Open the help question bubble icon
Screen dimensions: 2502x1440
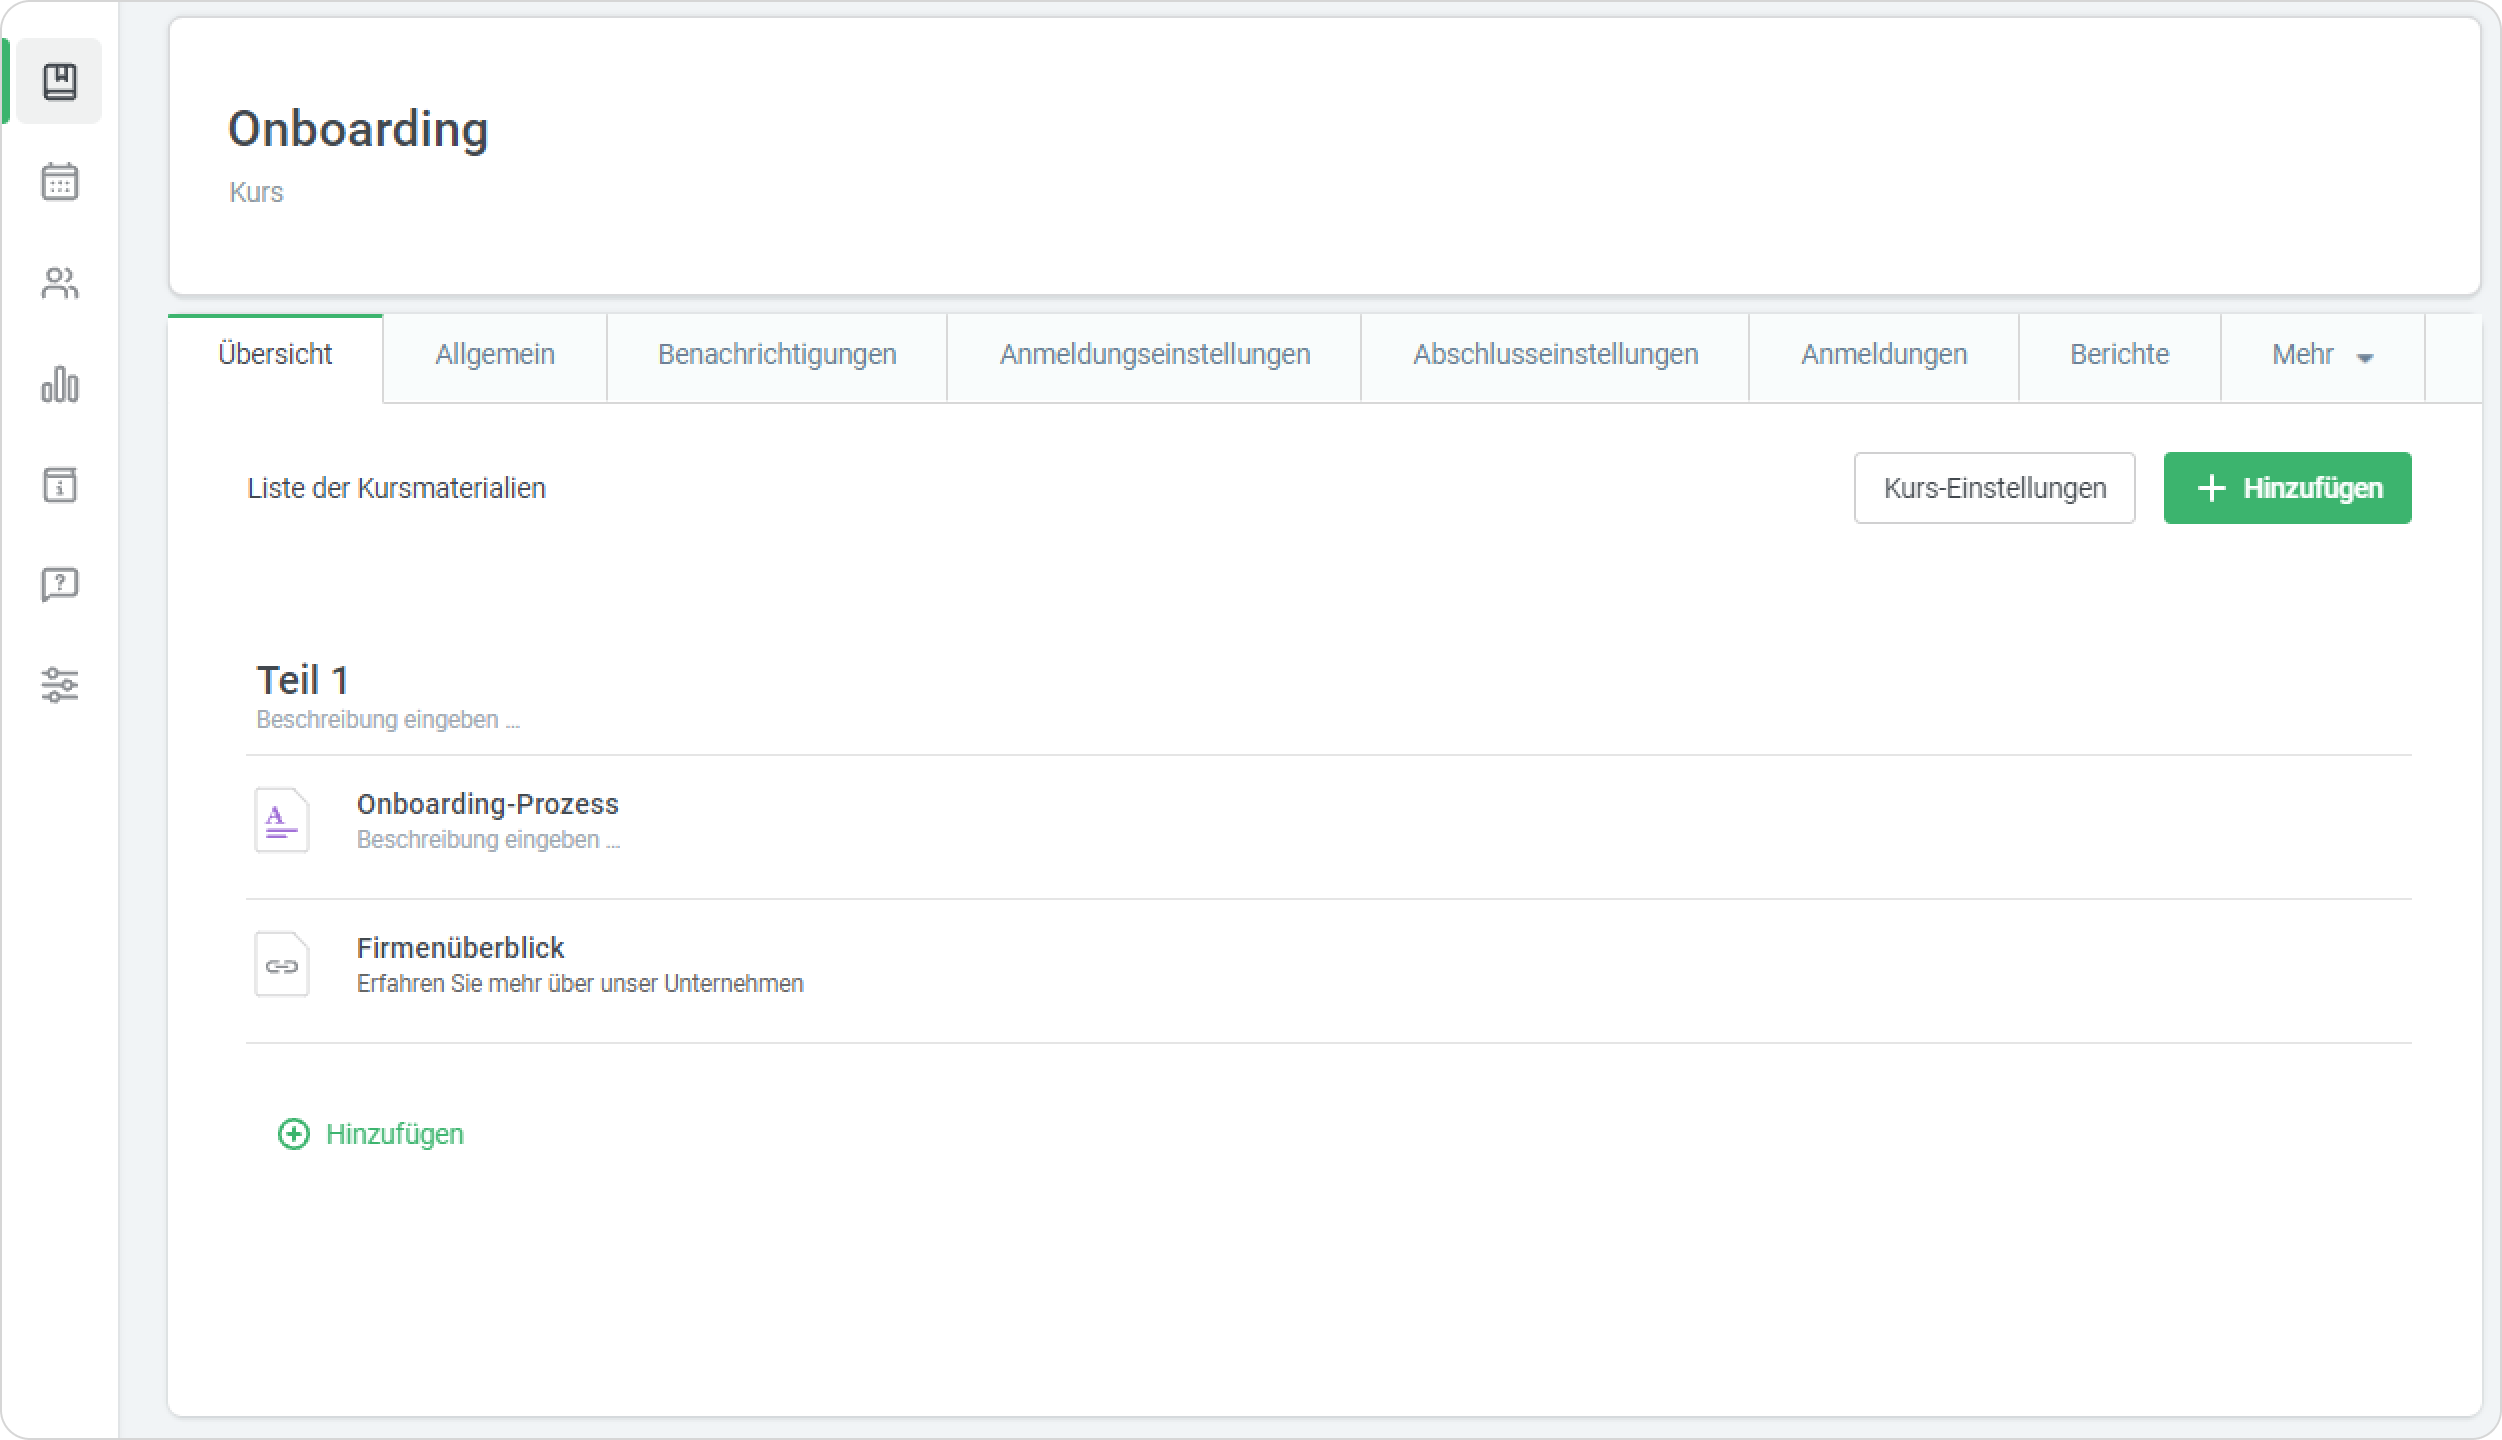[x=60, y=585]
